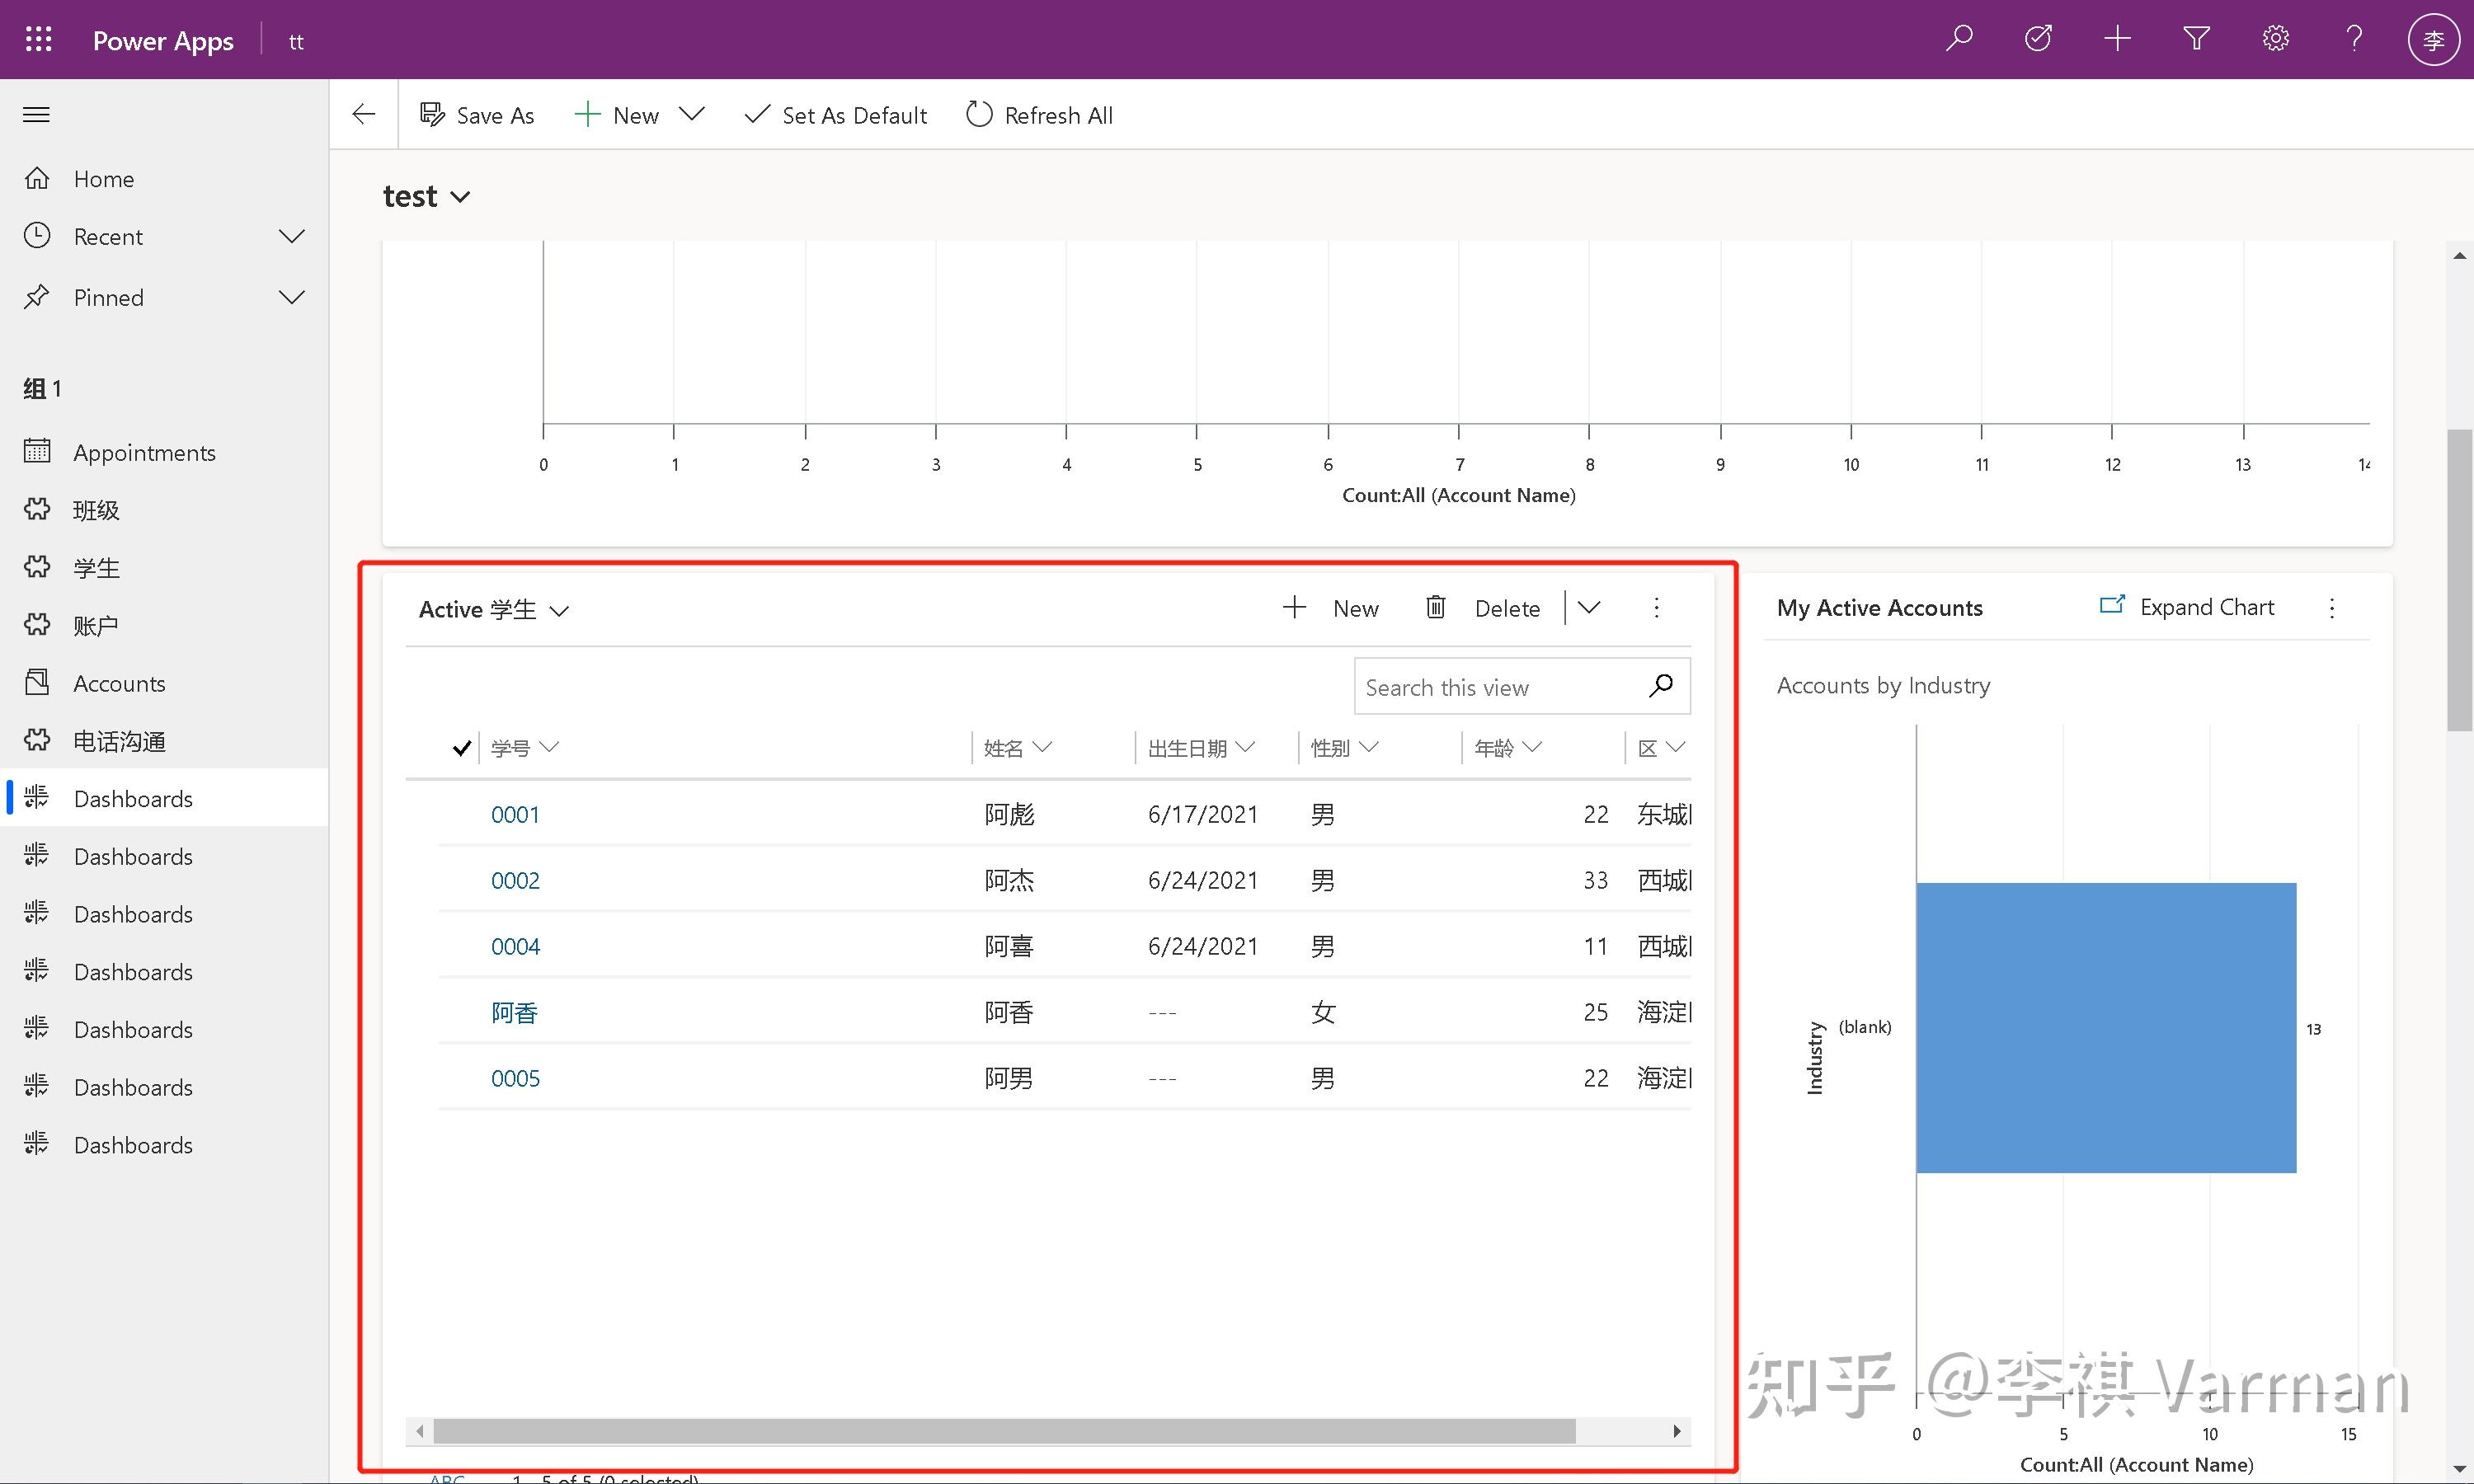2474x1484 pixels.
Task: Click the help question mark icon
Action: pyautogui.click(x=2354, y=39)
